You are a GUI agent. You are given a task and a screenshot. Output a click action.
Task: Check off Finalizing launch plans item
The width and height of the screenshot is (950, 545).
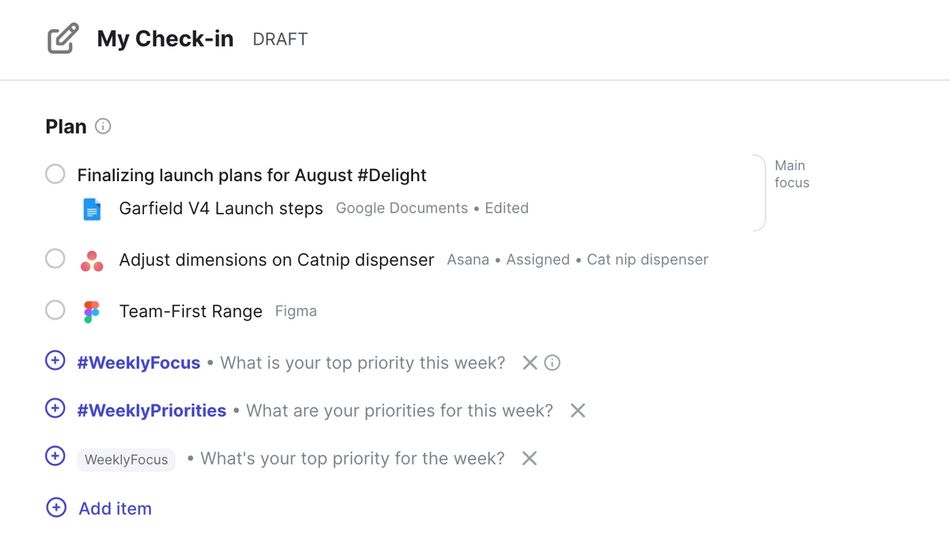[56, 175]
